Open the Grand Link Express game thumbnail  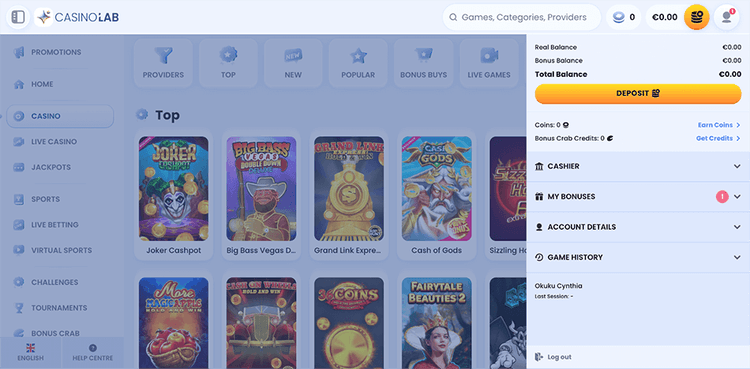click(x=349, y=189)
